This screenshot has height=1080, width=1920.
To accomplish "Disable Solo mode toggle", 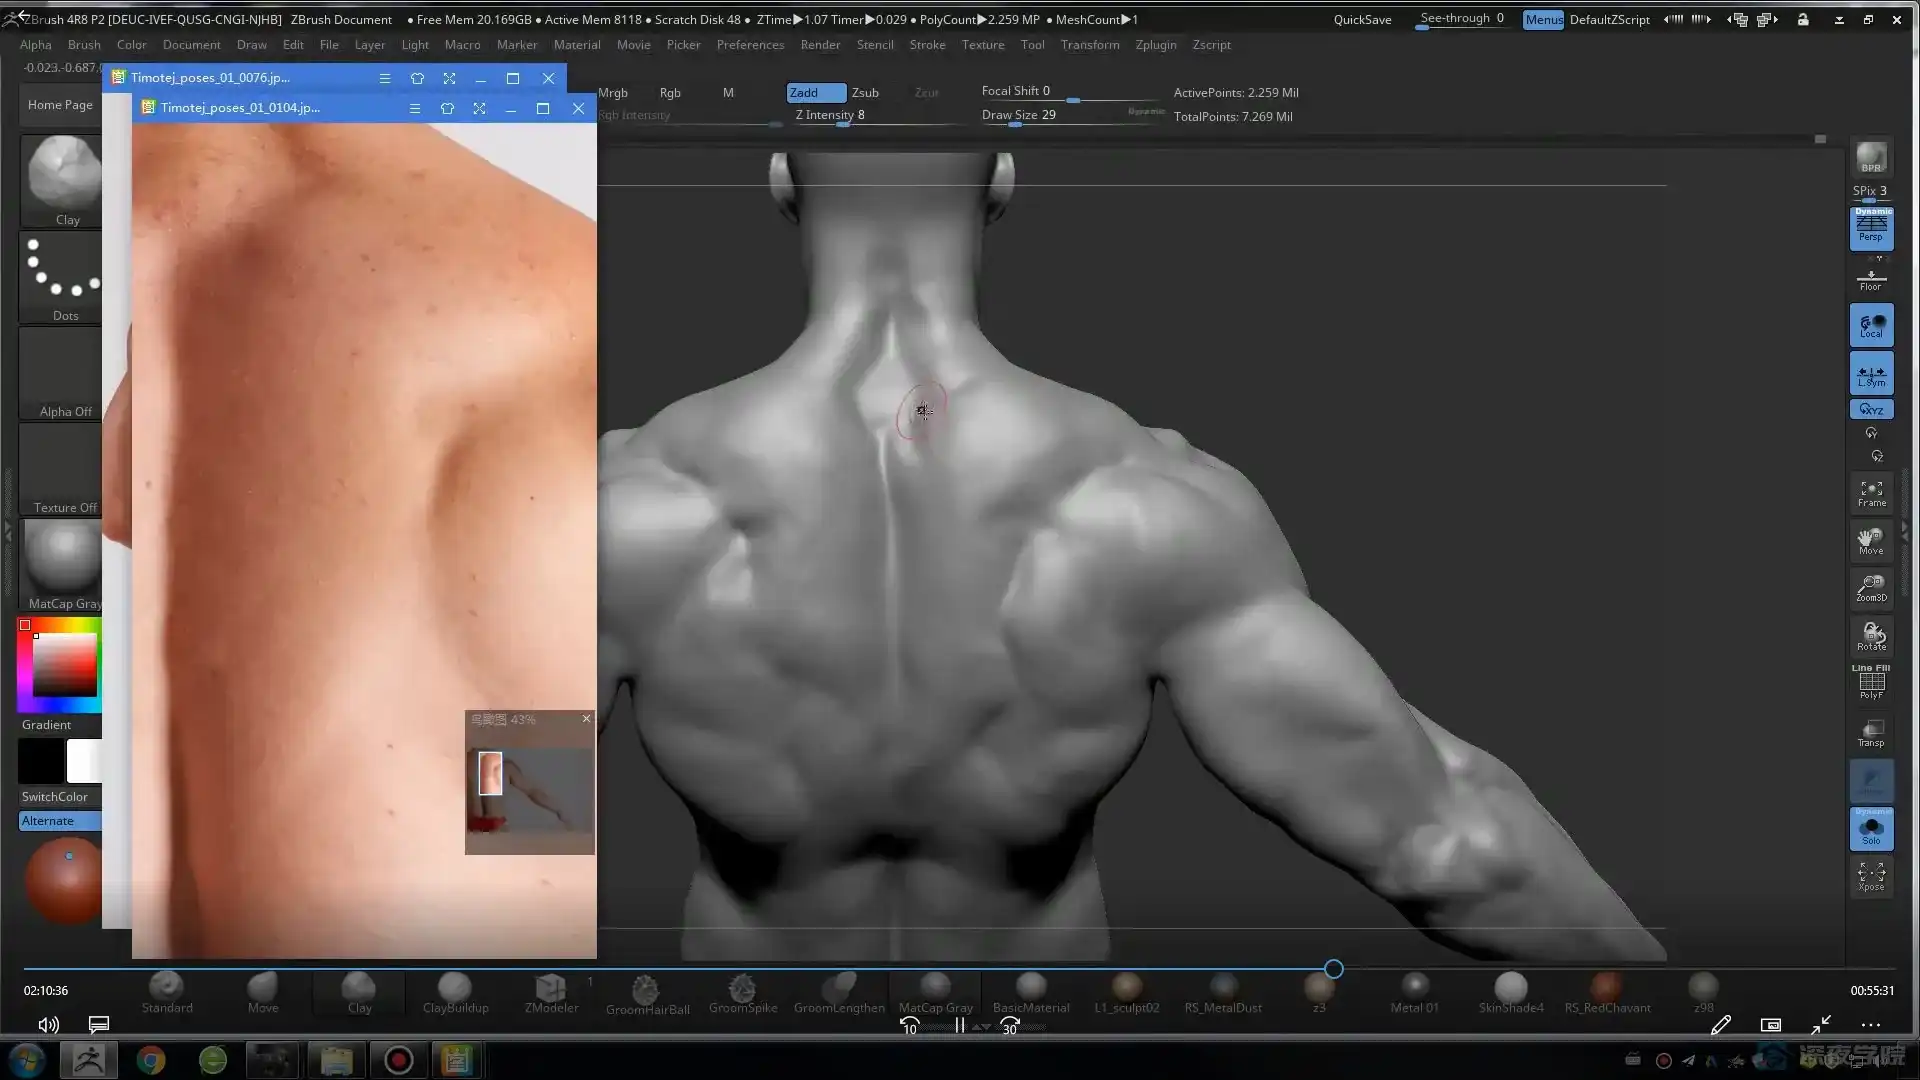I will click(1871, 830).
